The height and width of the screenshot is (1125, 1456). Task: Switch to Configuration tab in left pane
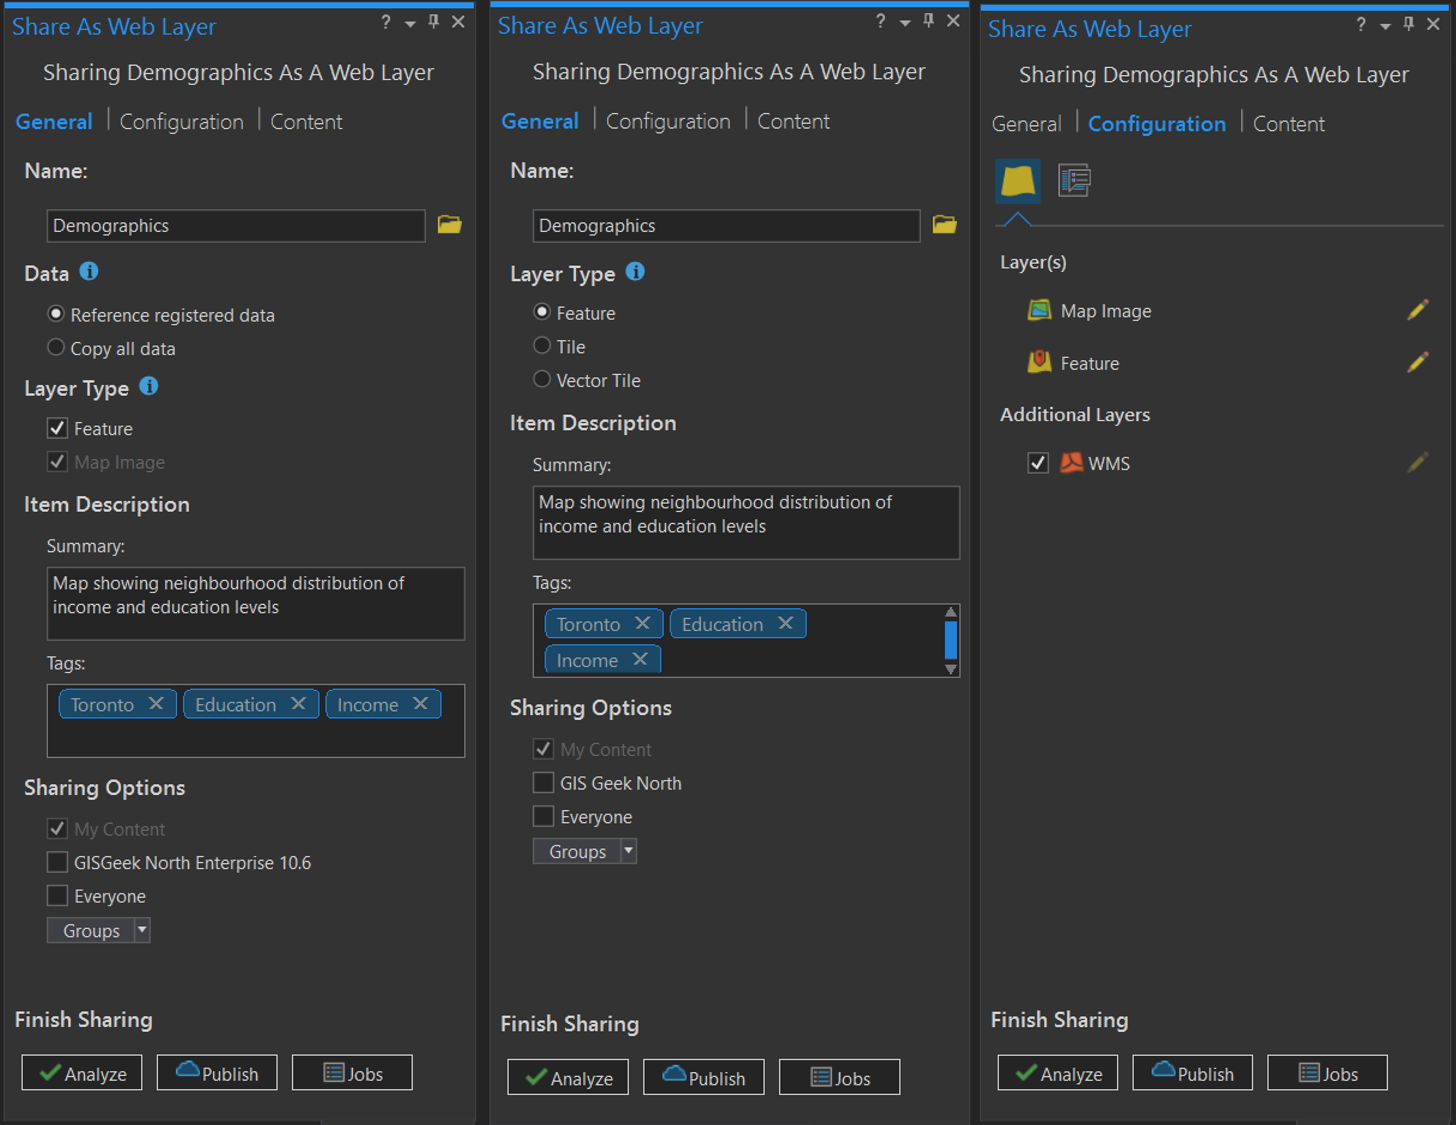181,122
